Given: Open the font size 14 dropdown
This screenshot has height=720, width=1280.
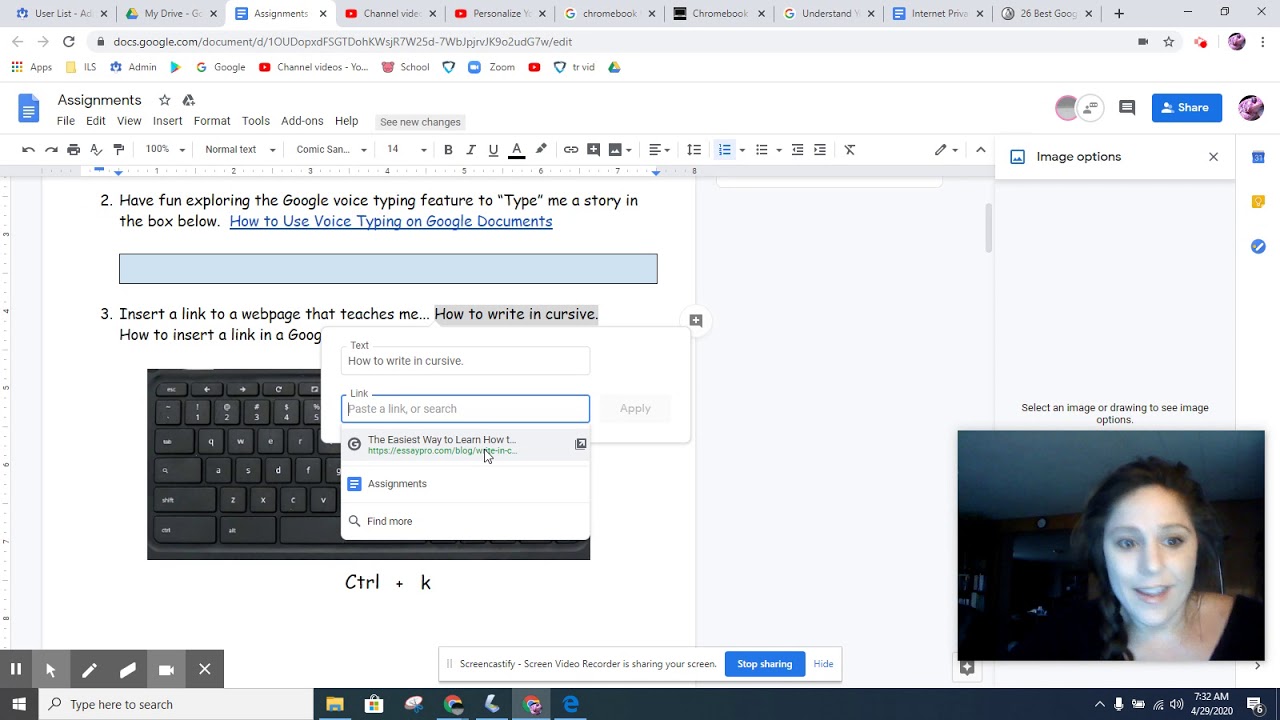Looking at the screenshot, I should 406,150.
